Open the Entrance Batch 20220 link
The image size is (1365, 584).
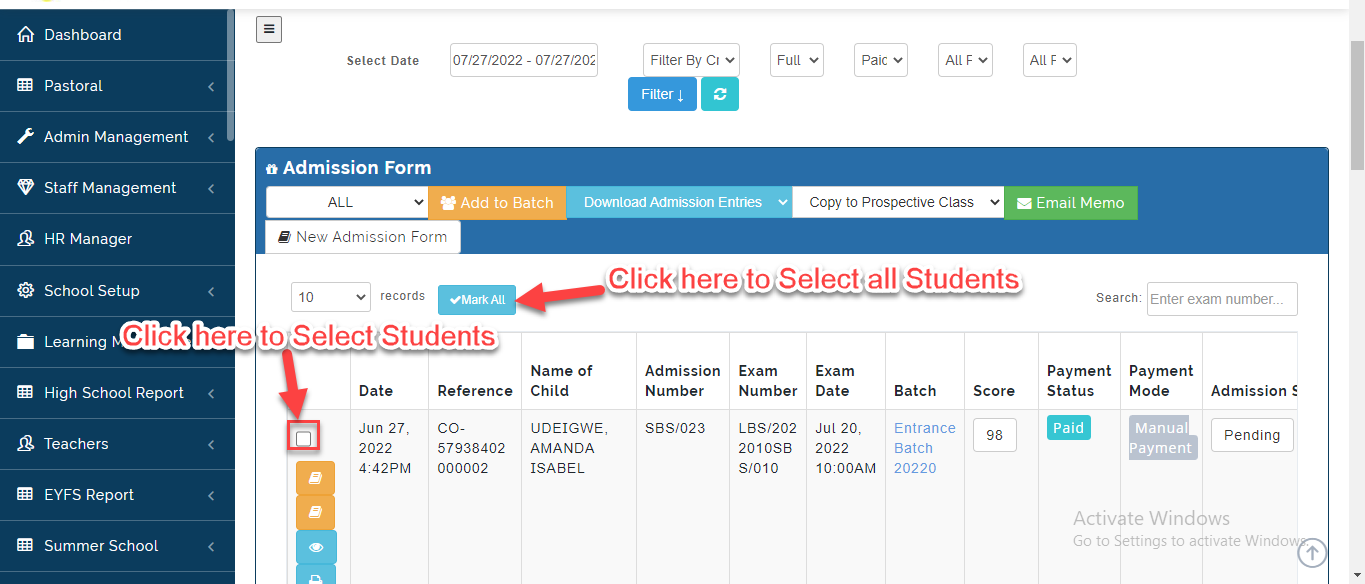(x=925, y=448)
